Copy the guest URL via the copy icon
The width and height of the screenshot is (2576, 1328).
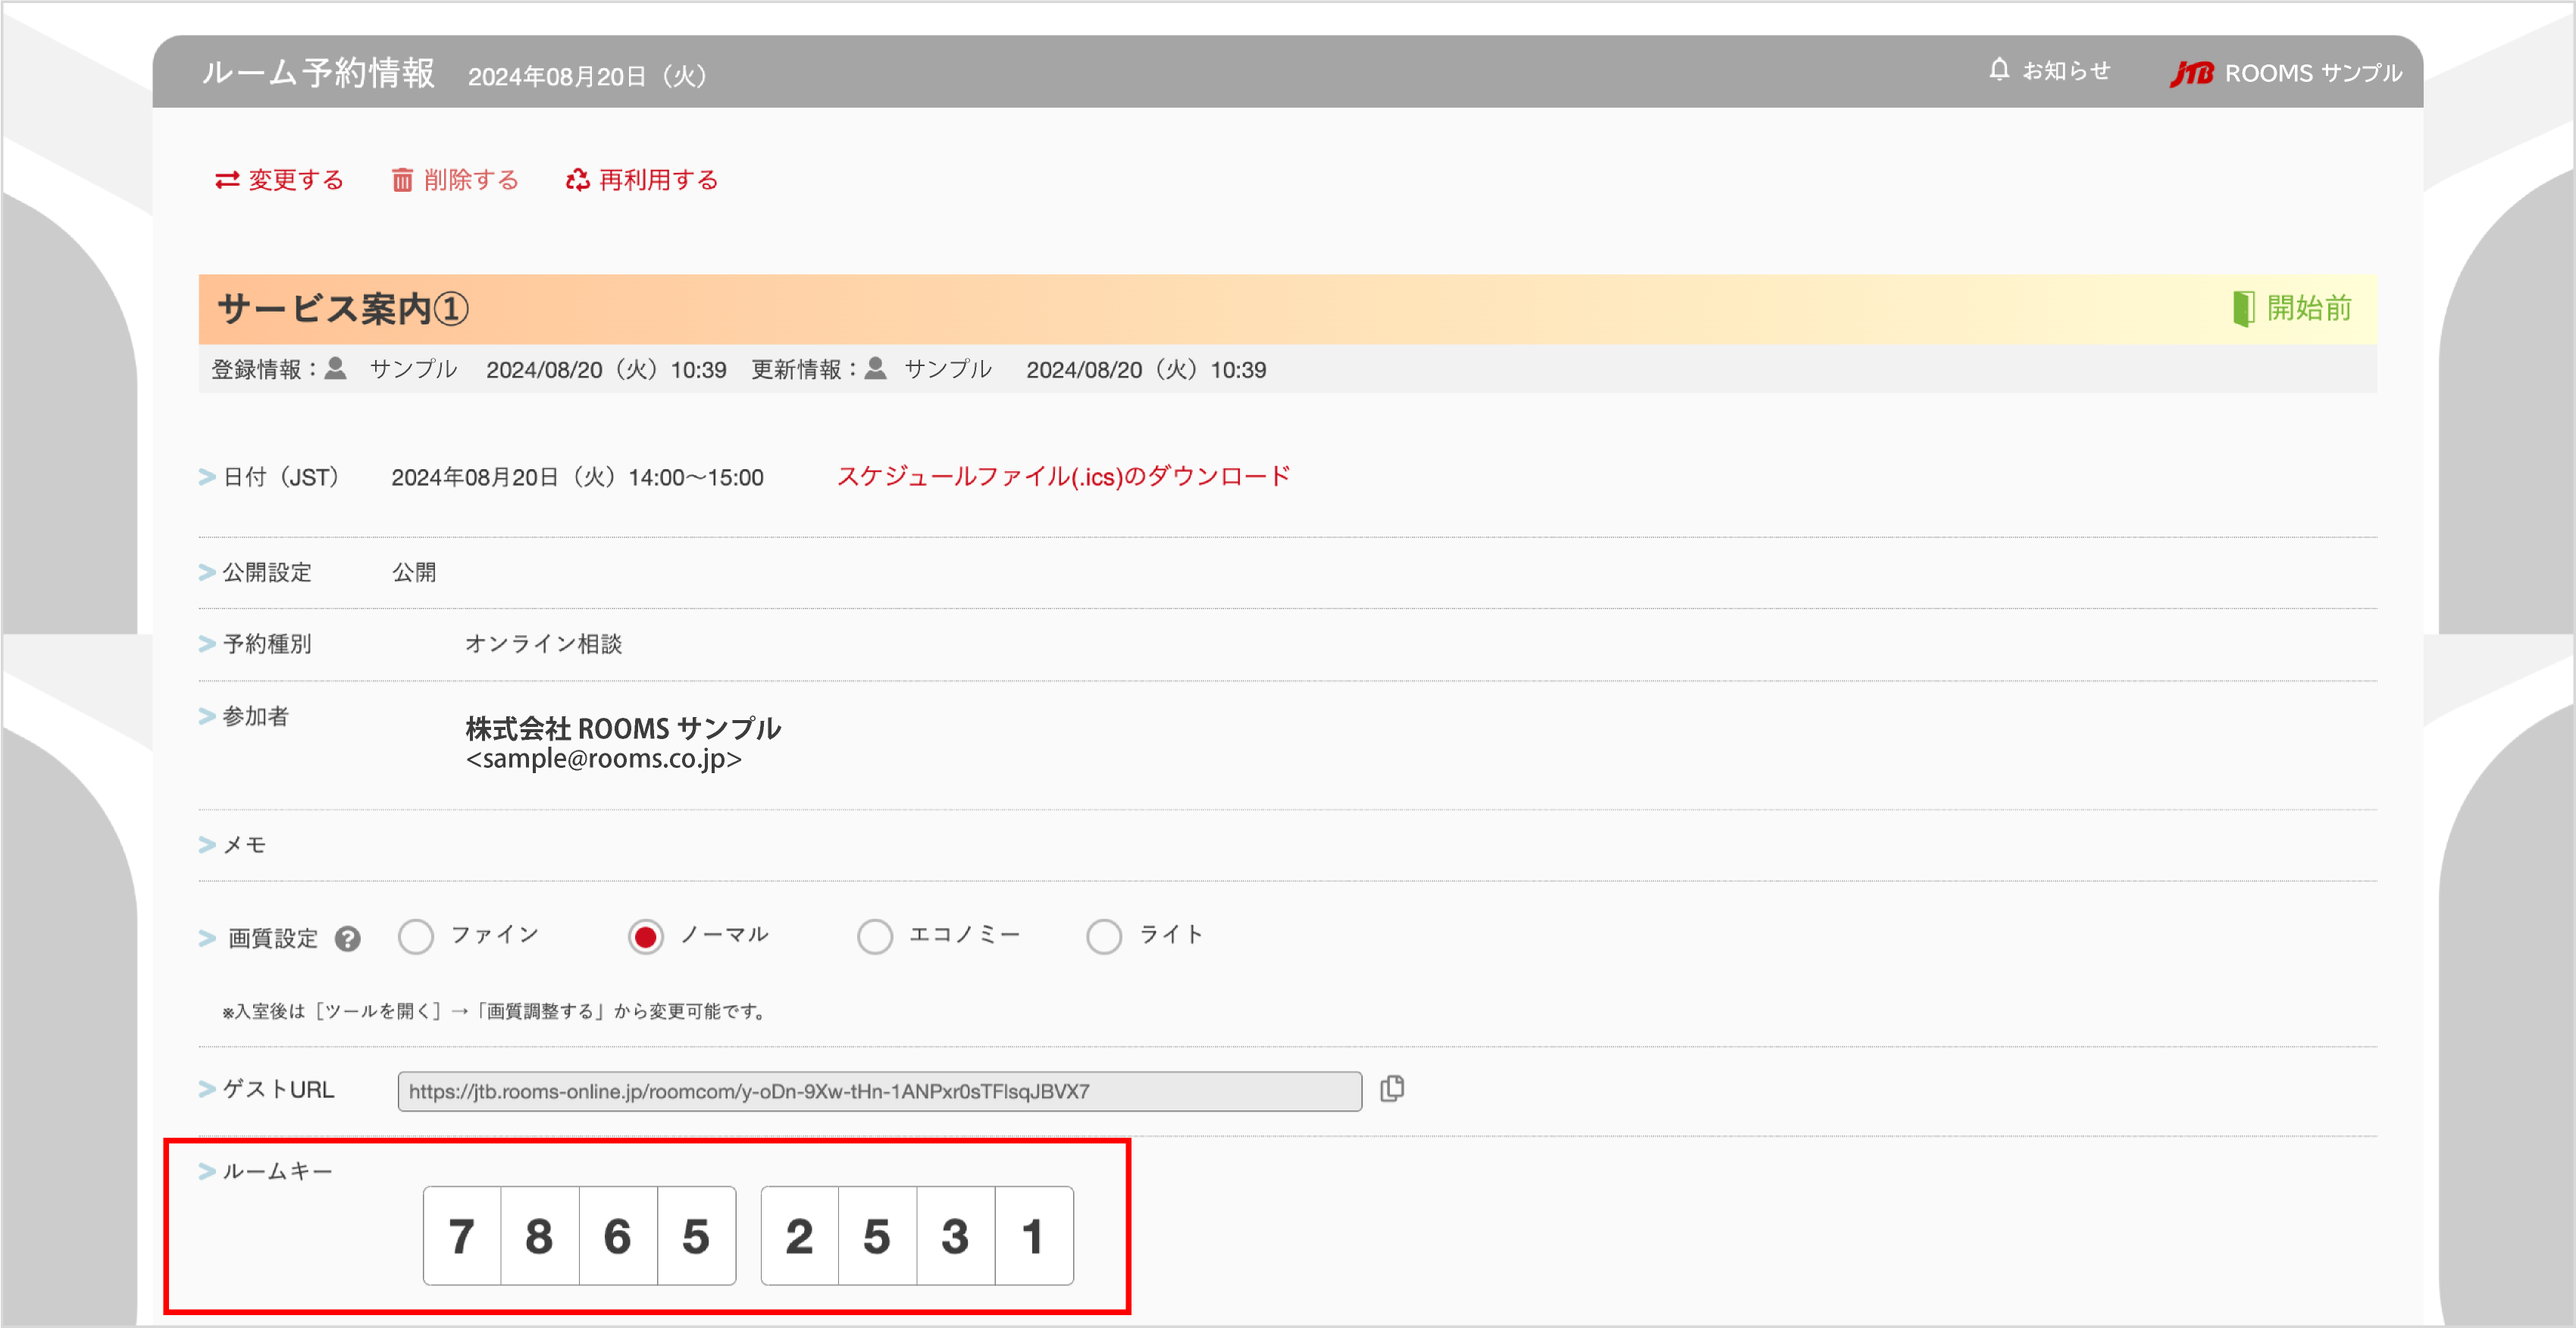coord(1392,1089)
